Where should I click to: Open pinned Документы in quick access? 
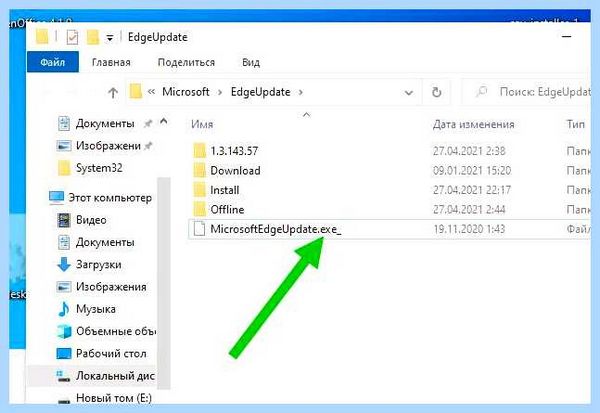point(105,123)
